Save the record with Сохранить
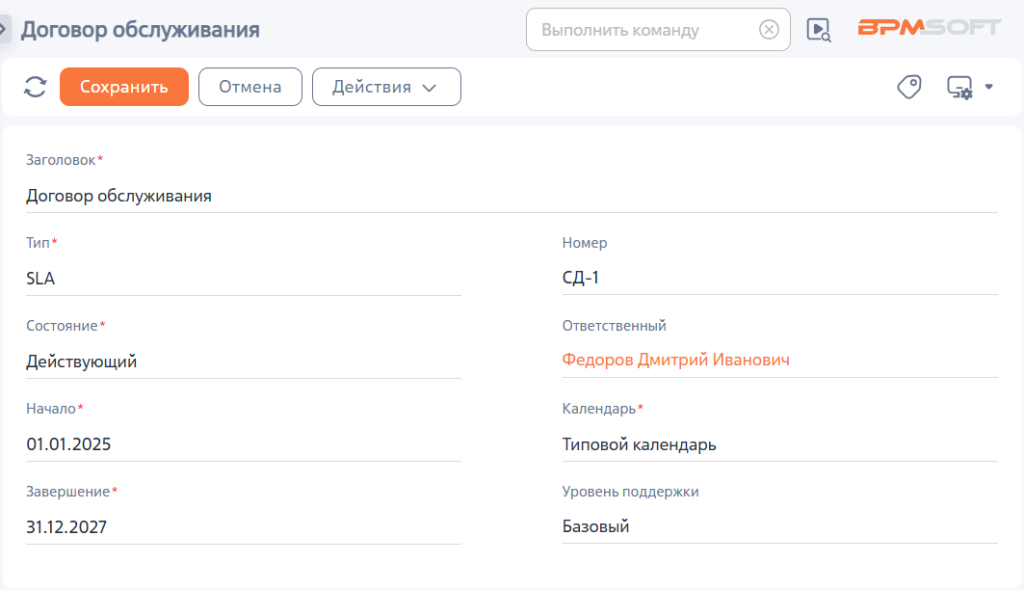The image size is (1024, 590). (124, 87)
